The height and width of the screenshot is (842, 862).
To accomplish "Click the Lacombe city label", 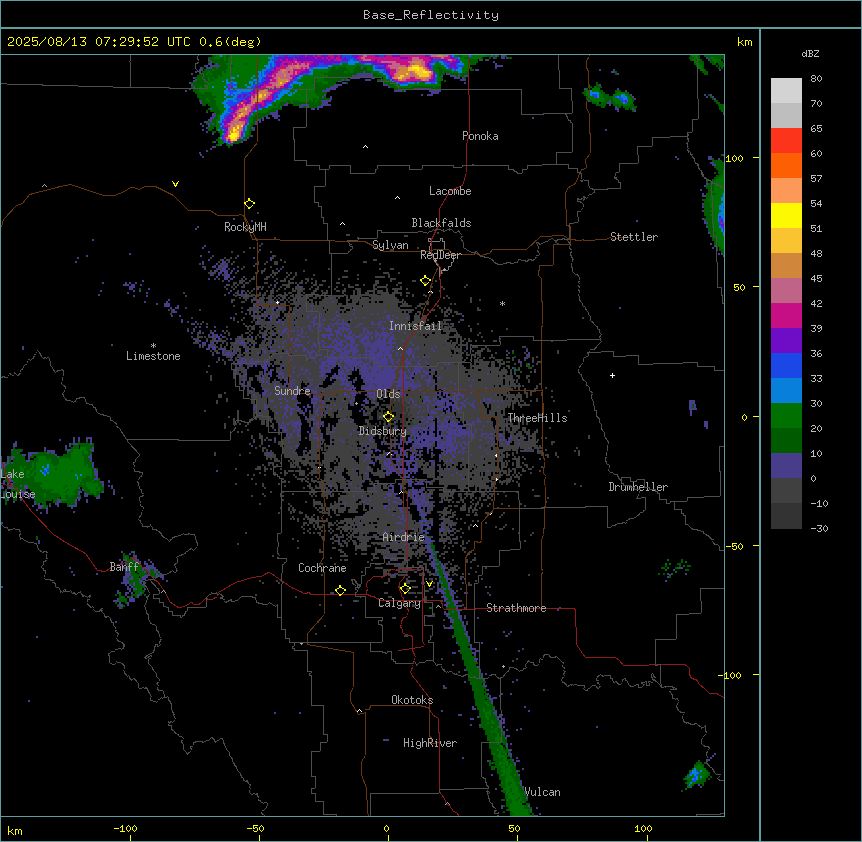I will (450, 191).
